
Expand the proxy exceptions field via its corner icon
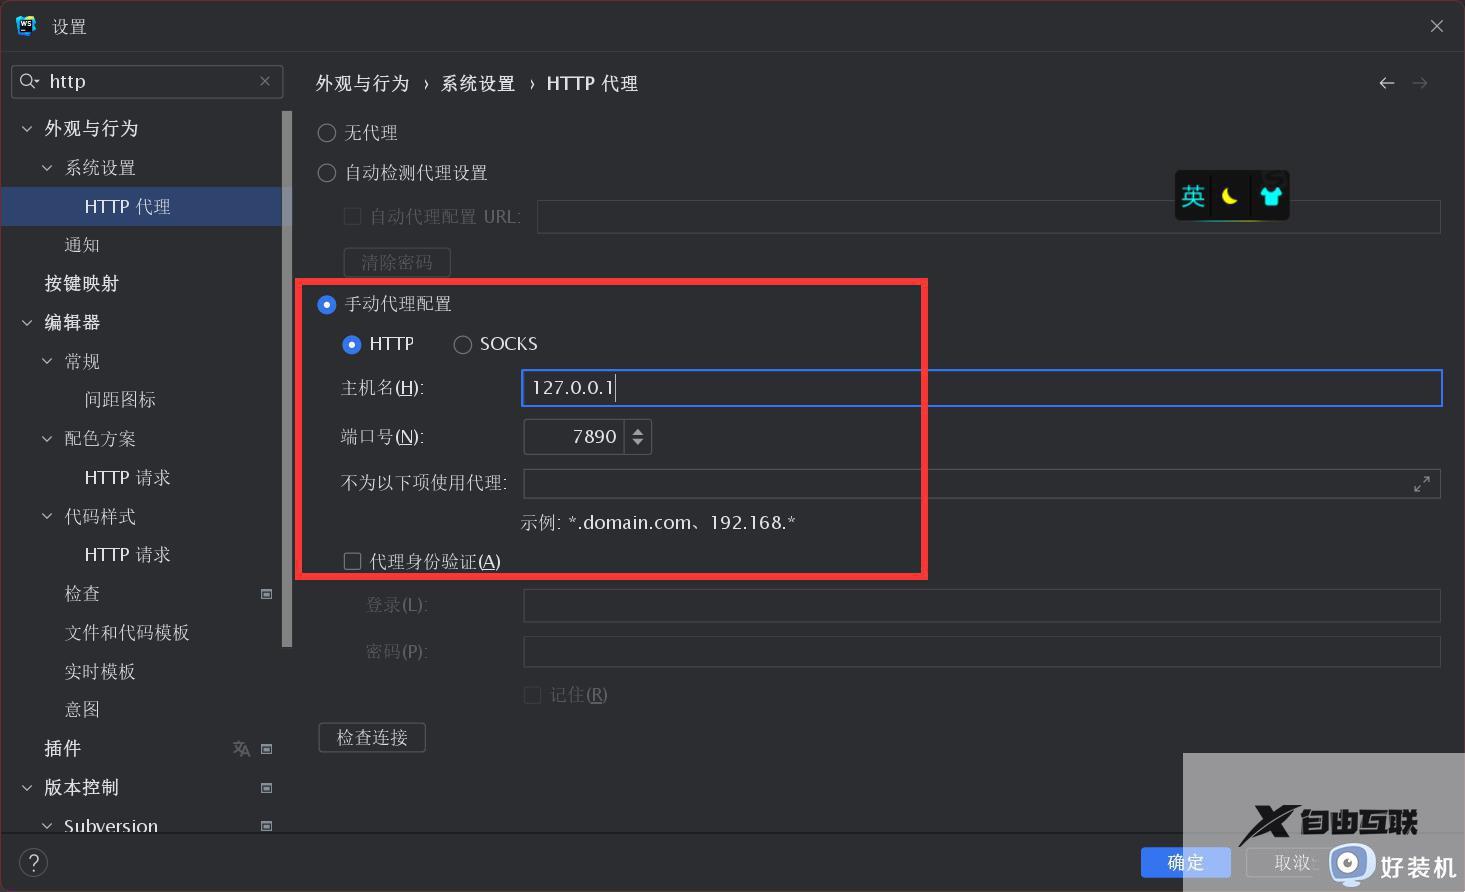pyautogui.click(x=1422, y=483)
